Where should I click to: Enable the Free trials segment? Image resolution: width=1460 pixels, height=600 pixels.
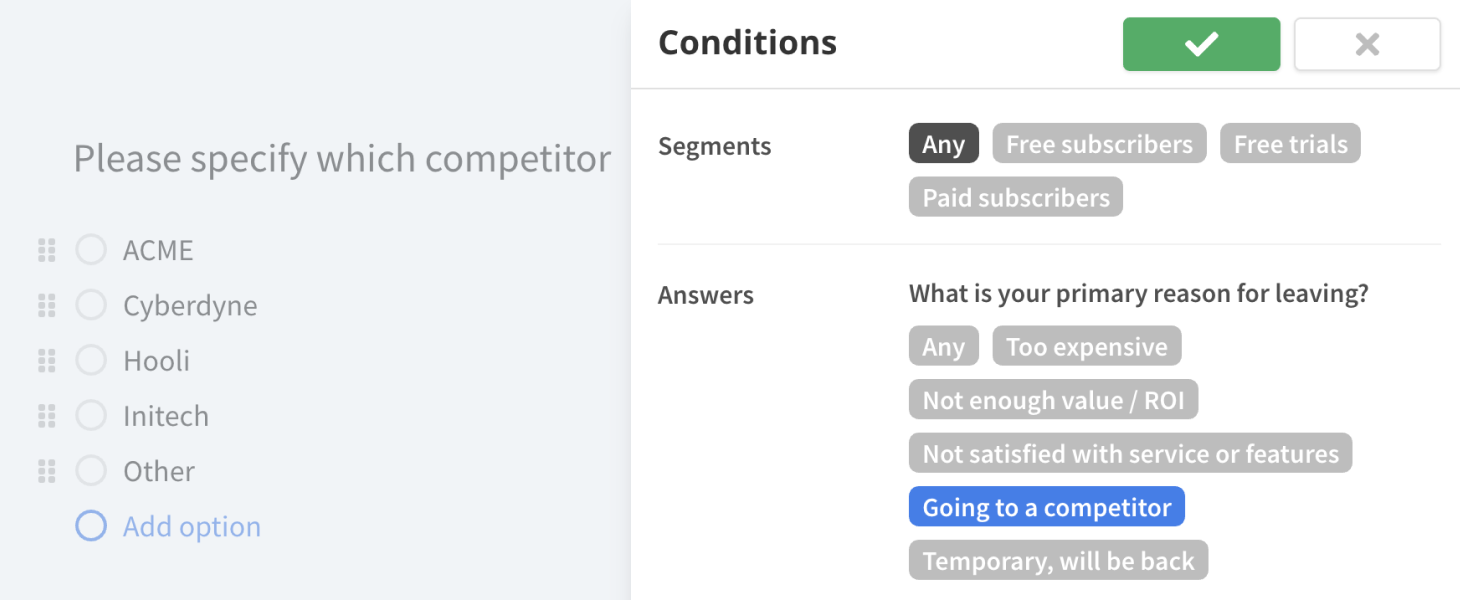click(1290, 144)
